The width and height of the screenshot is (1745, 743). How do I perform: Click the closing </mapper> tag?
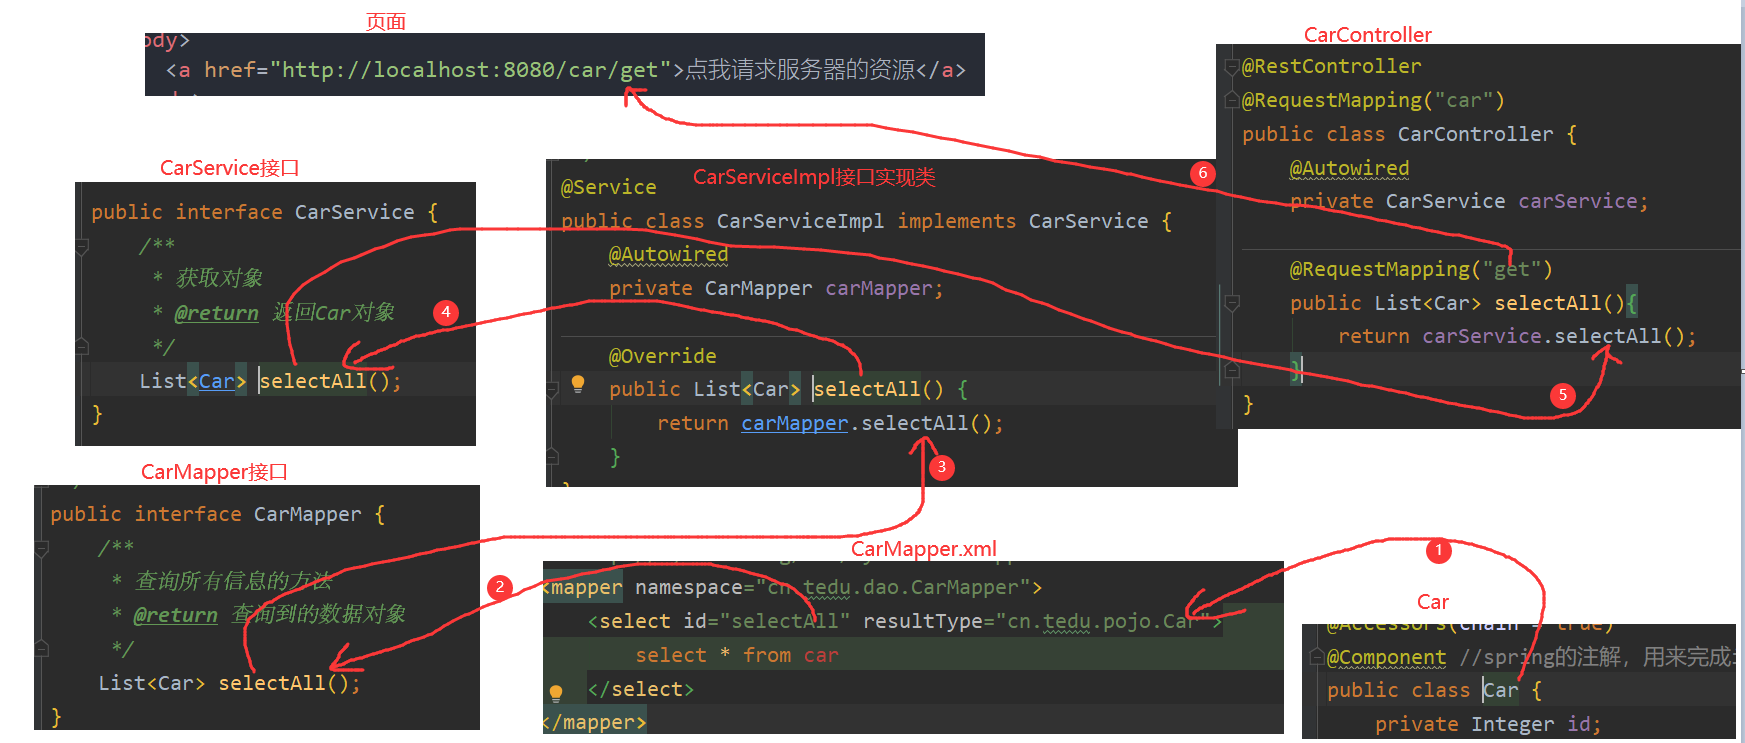click(x=594, y=722)
